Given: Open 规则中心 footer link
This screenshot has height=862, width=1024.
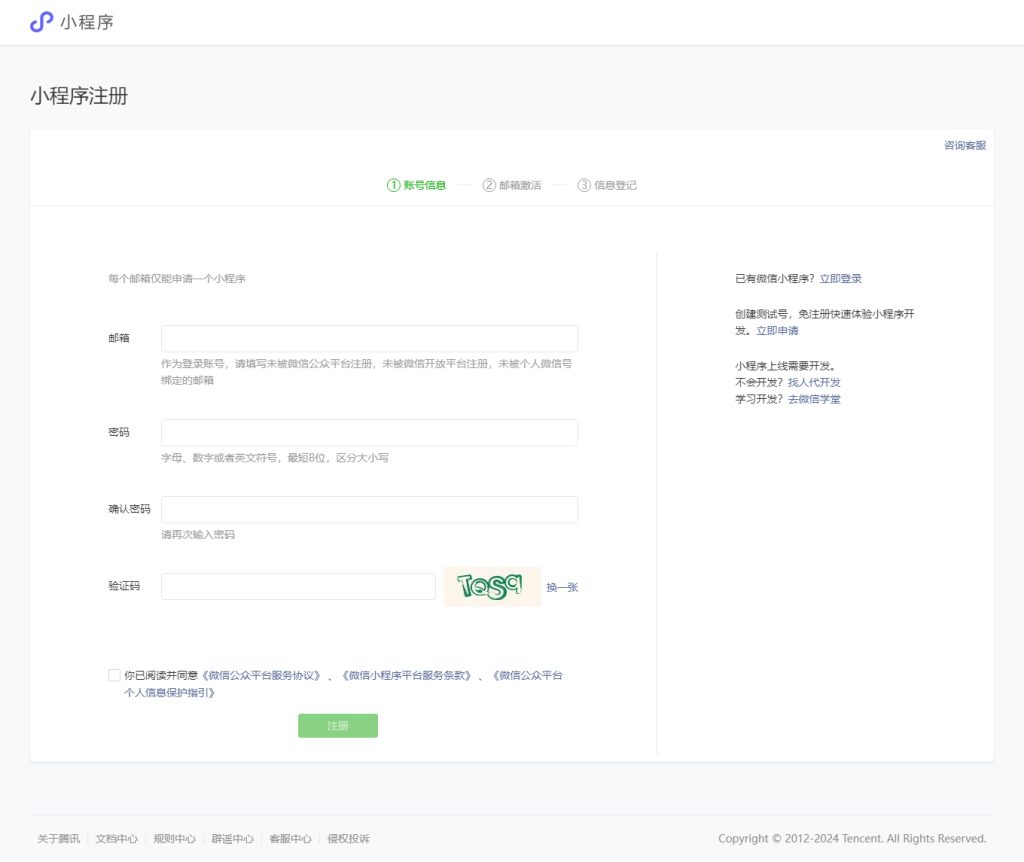Looking at the screenshot, I should click(x=174, y=838).
